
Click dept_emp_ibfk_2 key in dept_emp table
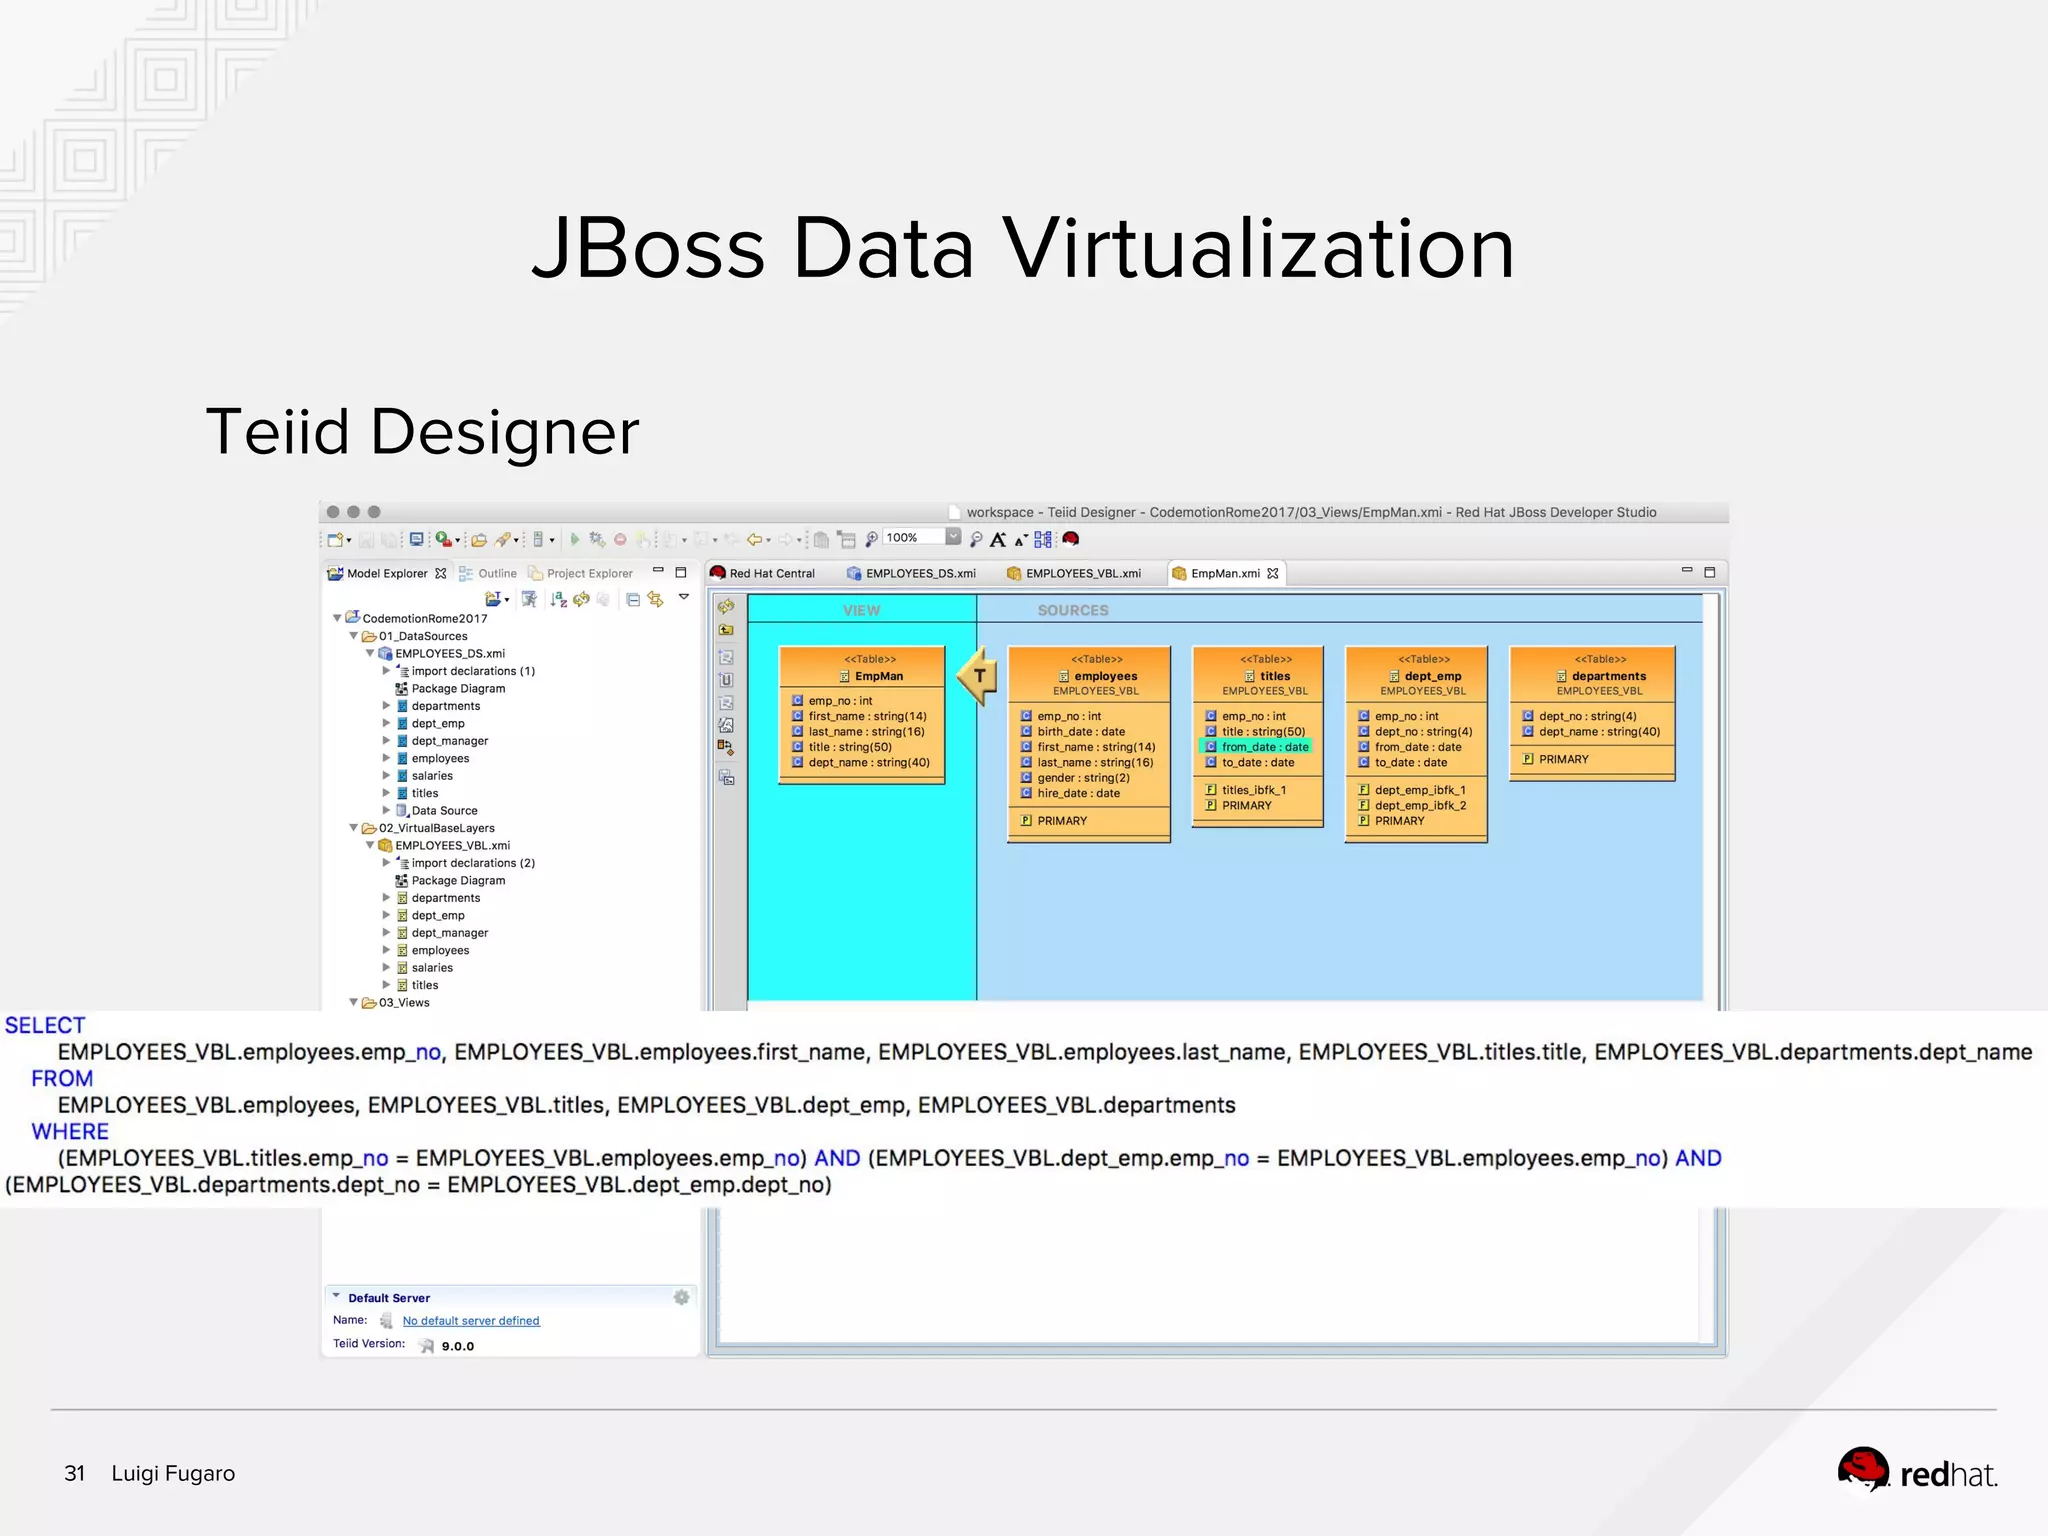pos(1412,805)
